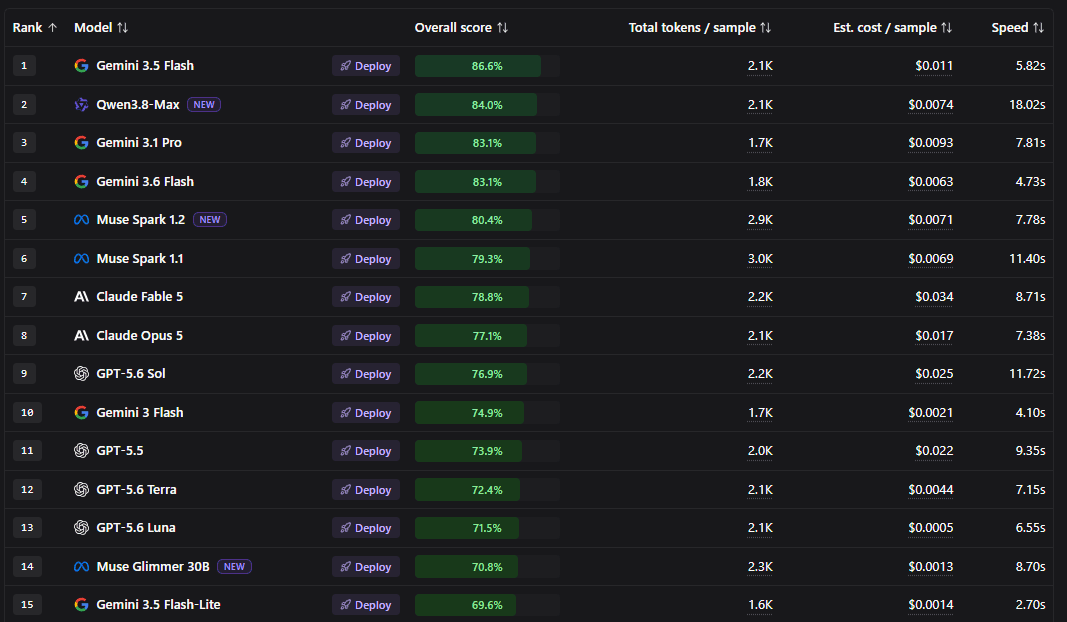Sort by Total tokens / sample arrows
This screenshot has width=1067, height=622.
[766, 28]
